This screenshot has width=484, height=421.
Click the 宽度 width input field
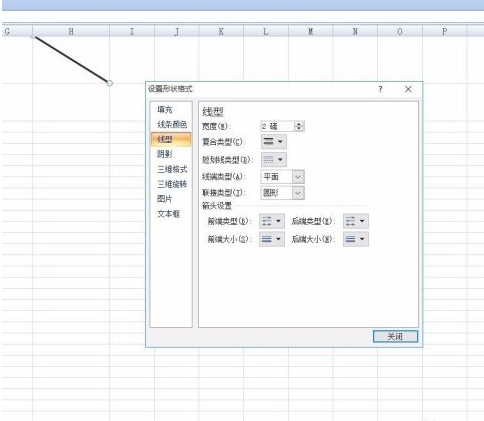tap(277, 126)
